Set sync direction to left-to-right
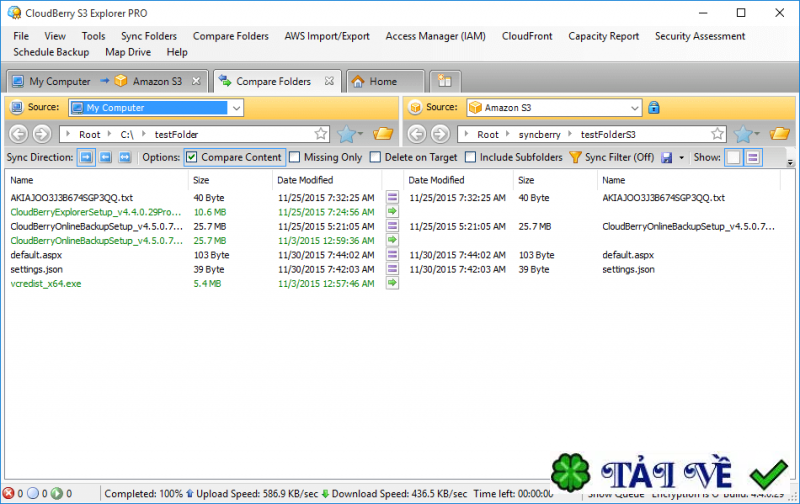The image size is (800, 504). coord(86,157)
